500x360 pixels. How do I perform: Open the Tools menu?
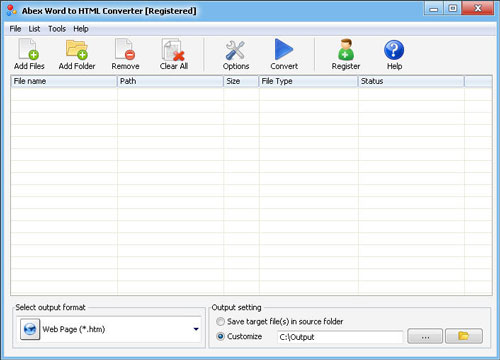tap(57, 29)
